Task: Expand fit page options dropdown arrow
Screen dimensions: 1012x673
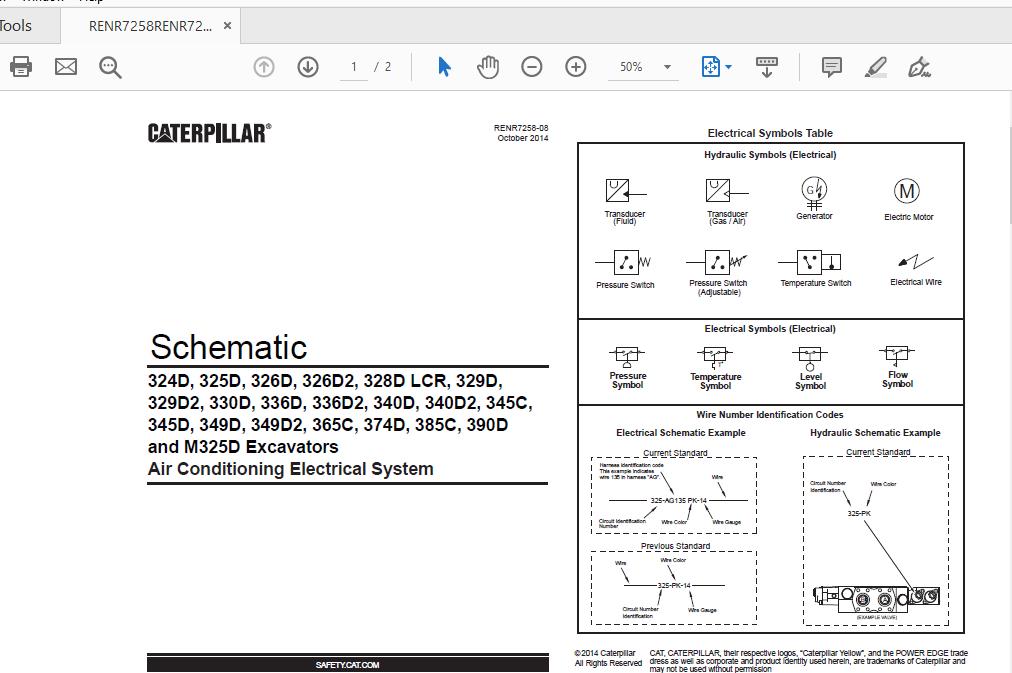Action: tap(729, 66)
